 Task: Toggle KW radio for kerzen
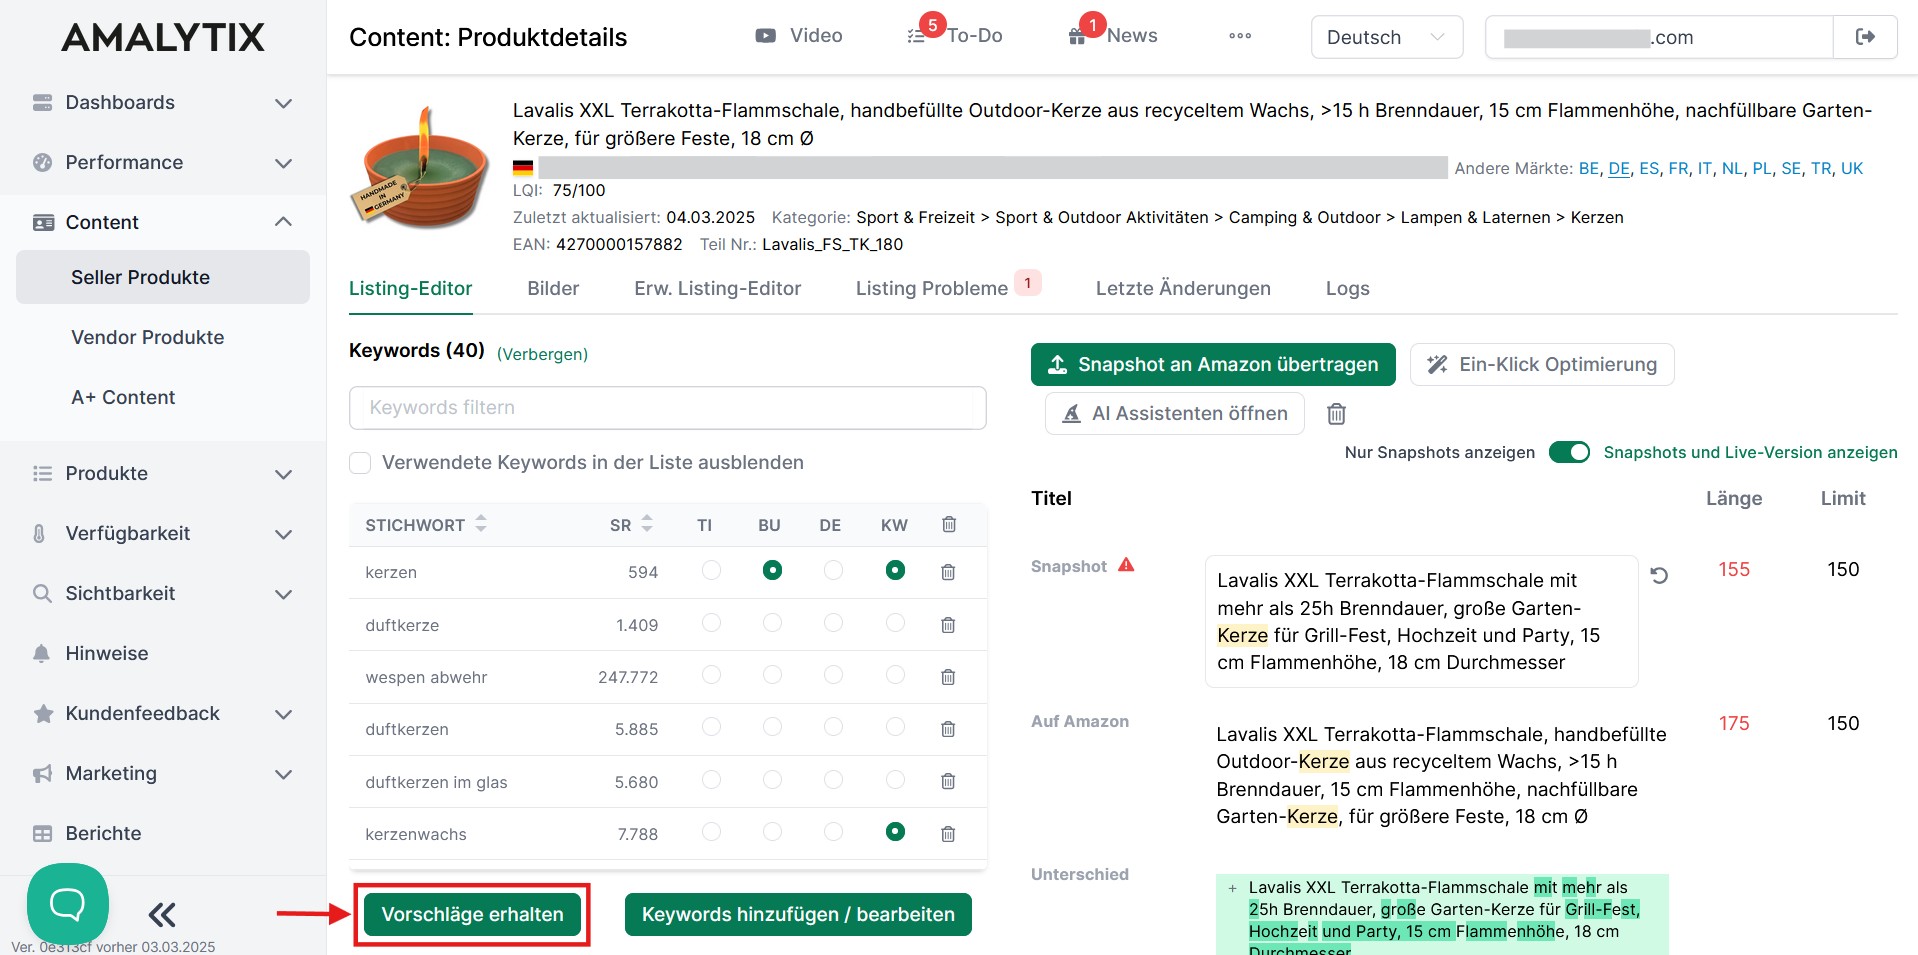tap(895, 570)
